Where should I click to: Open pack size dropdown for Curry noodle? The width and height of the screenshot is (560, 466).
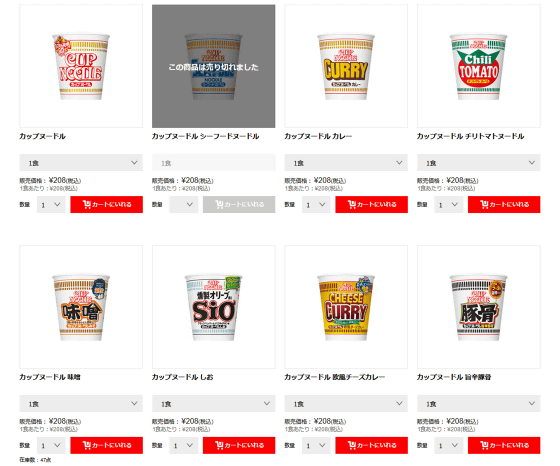346,163
